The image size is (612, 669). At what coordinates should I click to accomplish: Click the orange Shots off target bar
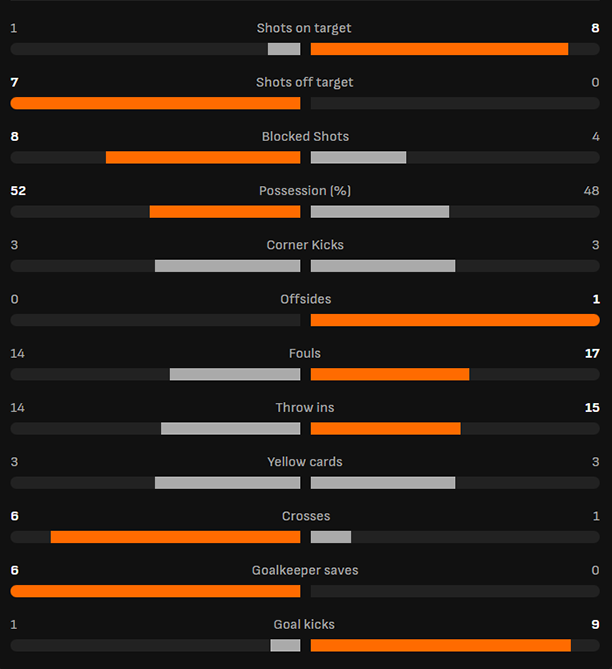click(x=155, y=103)
